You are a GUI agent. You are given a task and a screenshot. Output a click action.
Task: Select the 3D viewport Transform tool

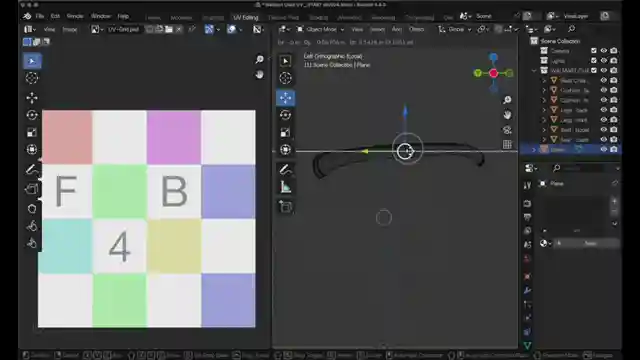point(285,149)
